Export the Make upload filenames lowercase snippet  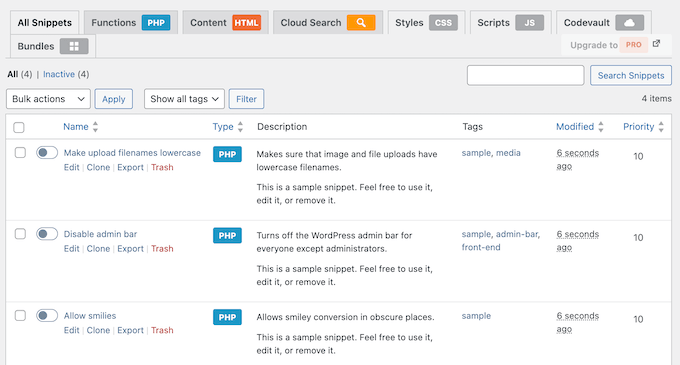(131, 167)
